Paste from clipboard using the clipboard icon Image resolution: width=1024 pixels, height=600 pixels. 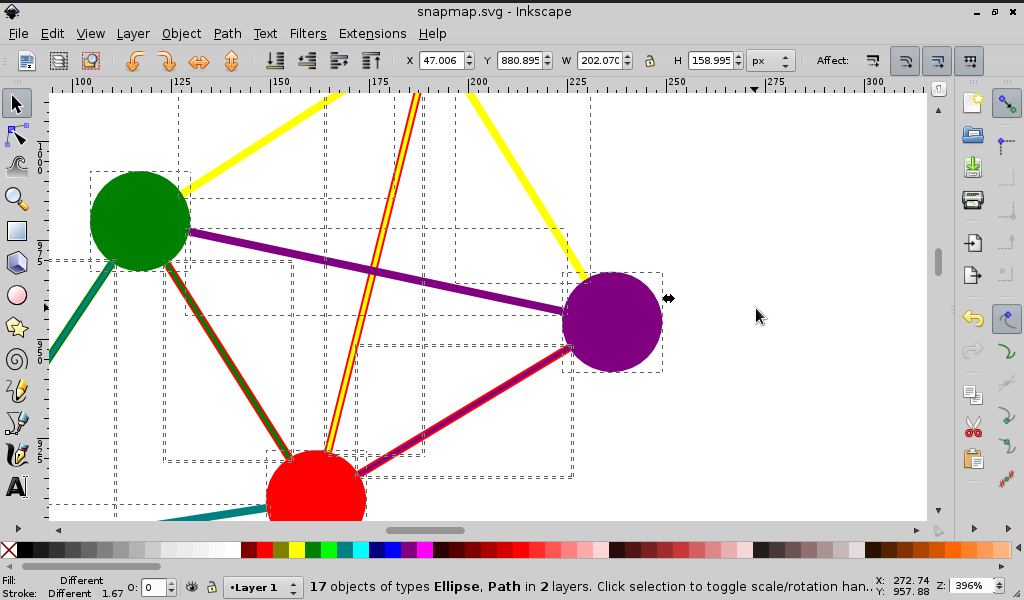(x=973, y=459)
